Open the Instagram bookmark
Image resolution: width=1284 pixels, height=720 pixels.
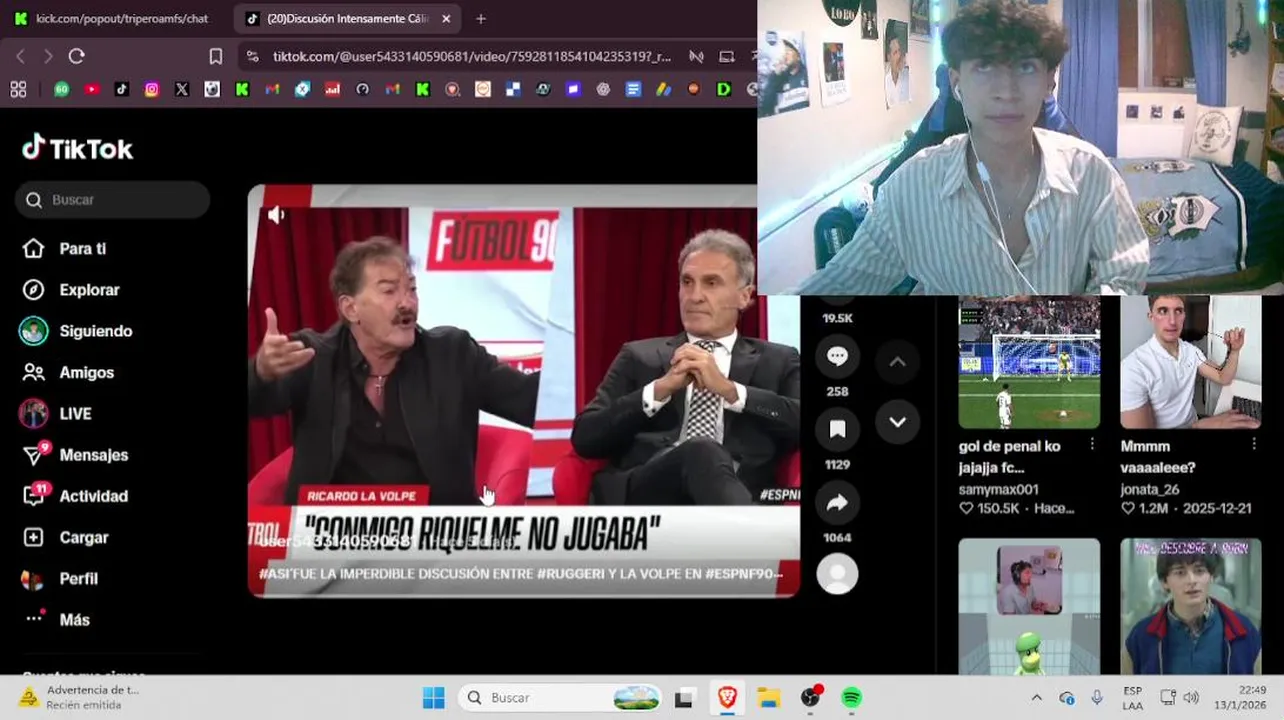[152, 89]
